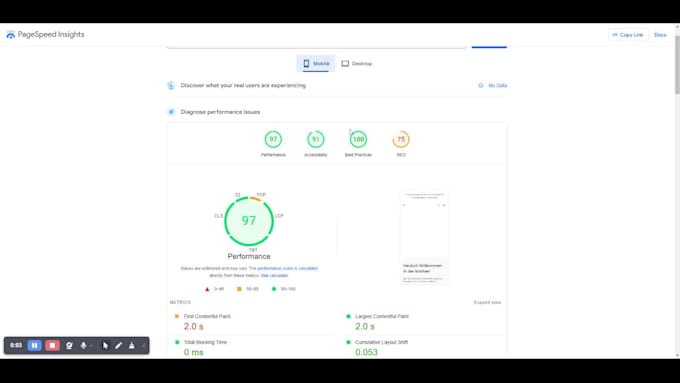680x383 pixels.
Task: Click the green circle 90-100 legend marker
Action: point(274,289)
